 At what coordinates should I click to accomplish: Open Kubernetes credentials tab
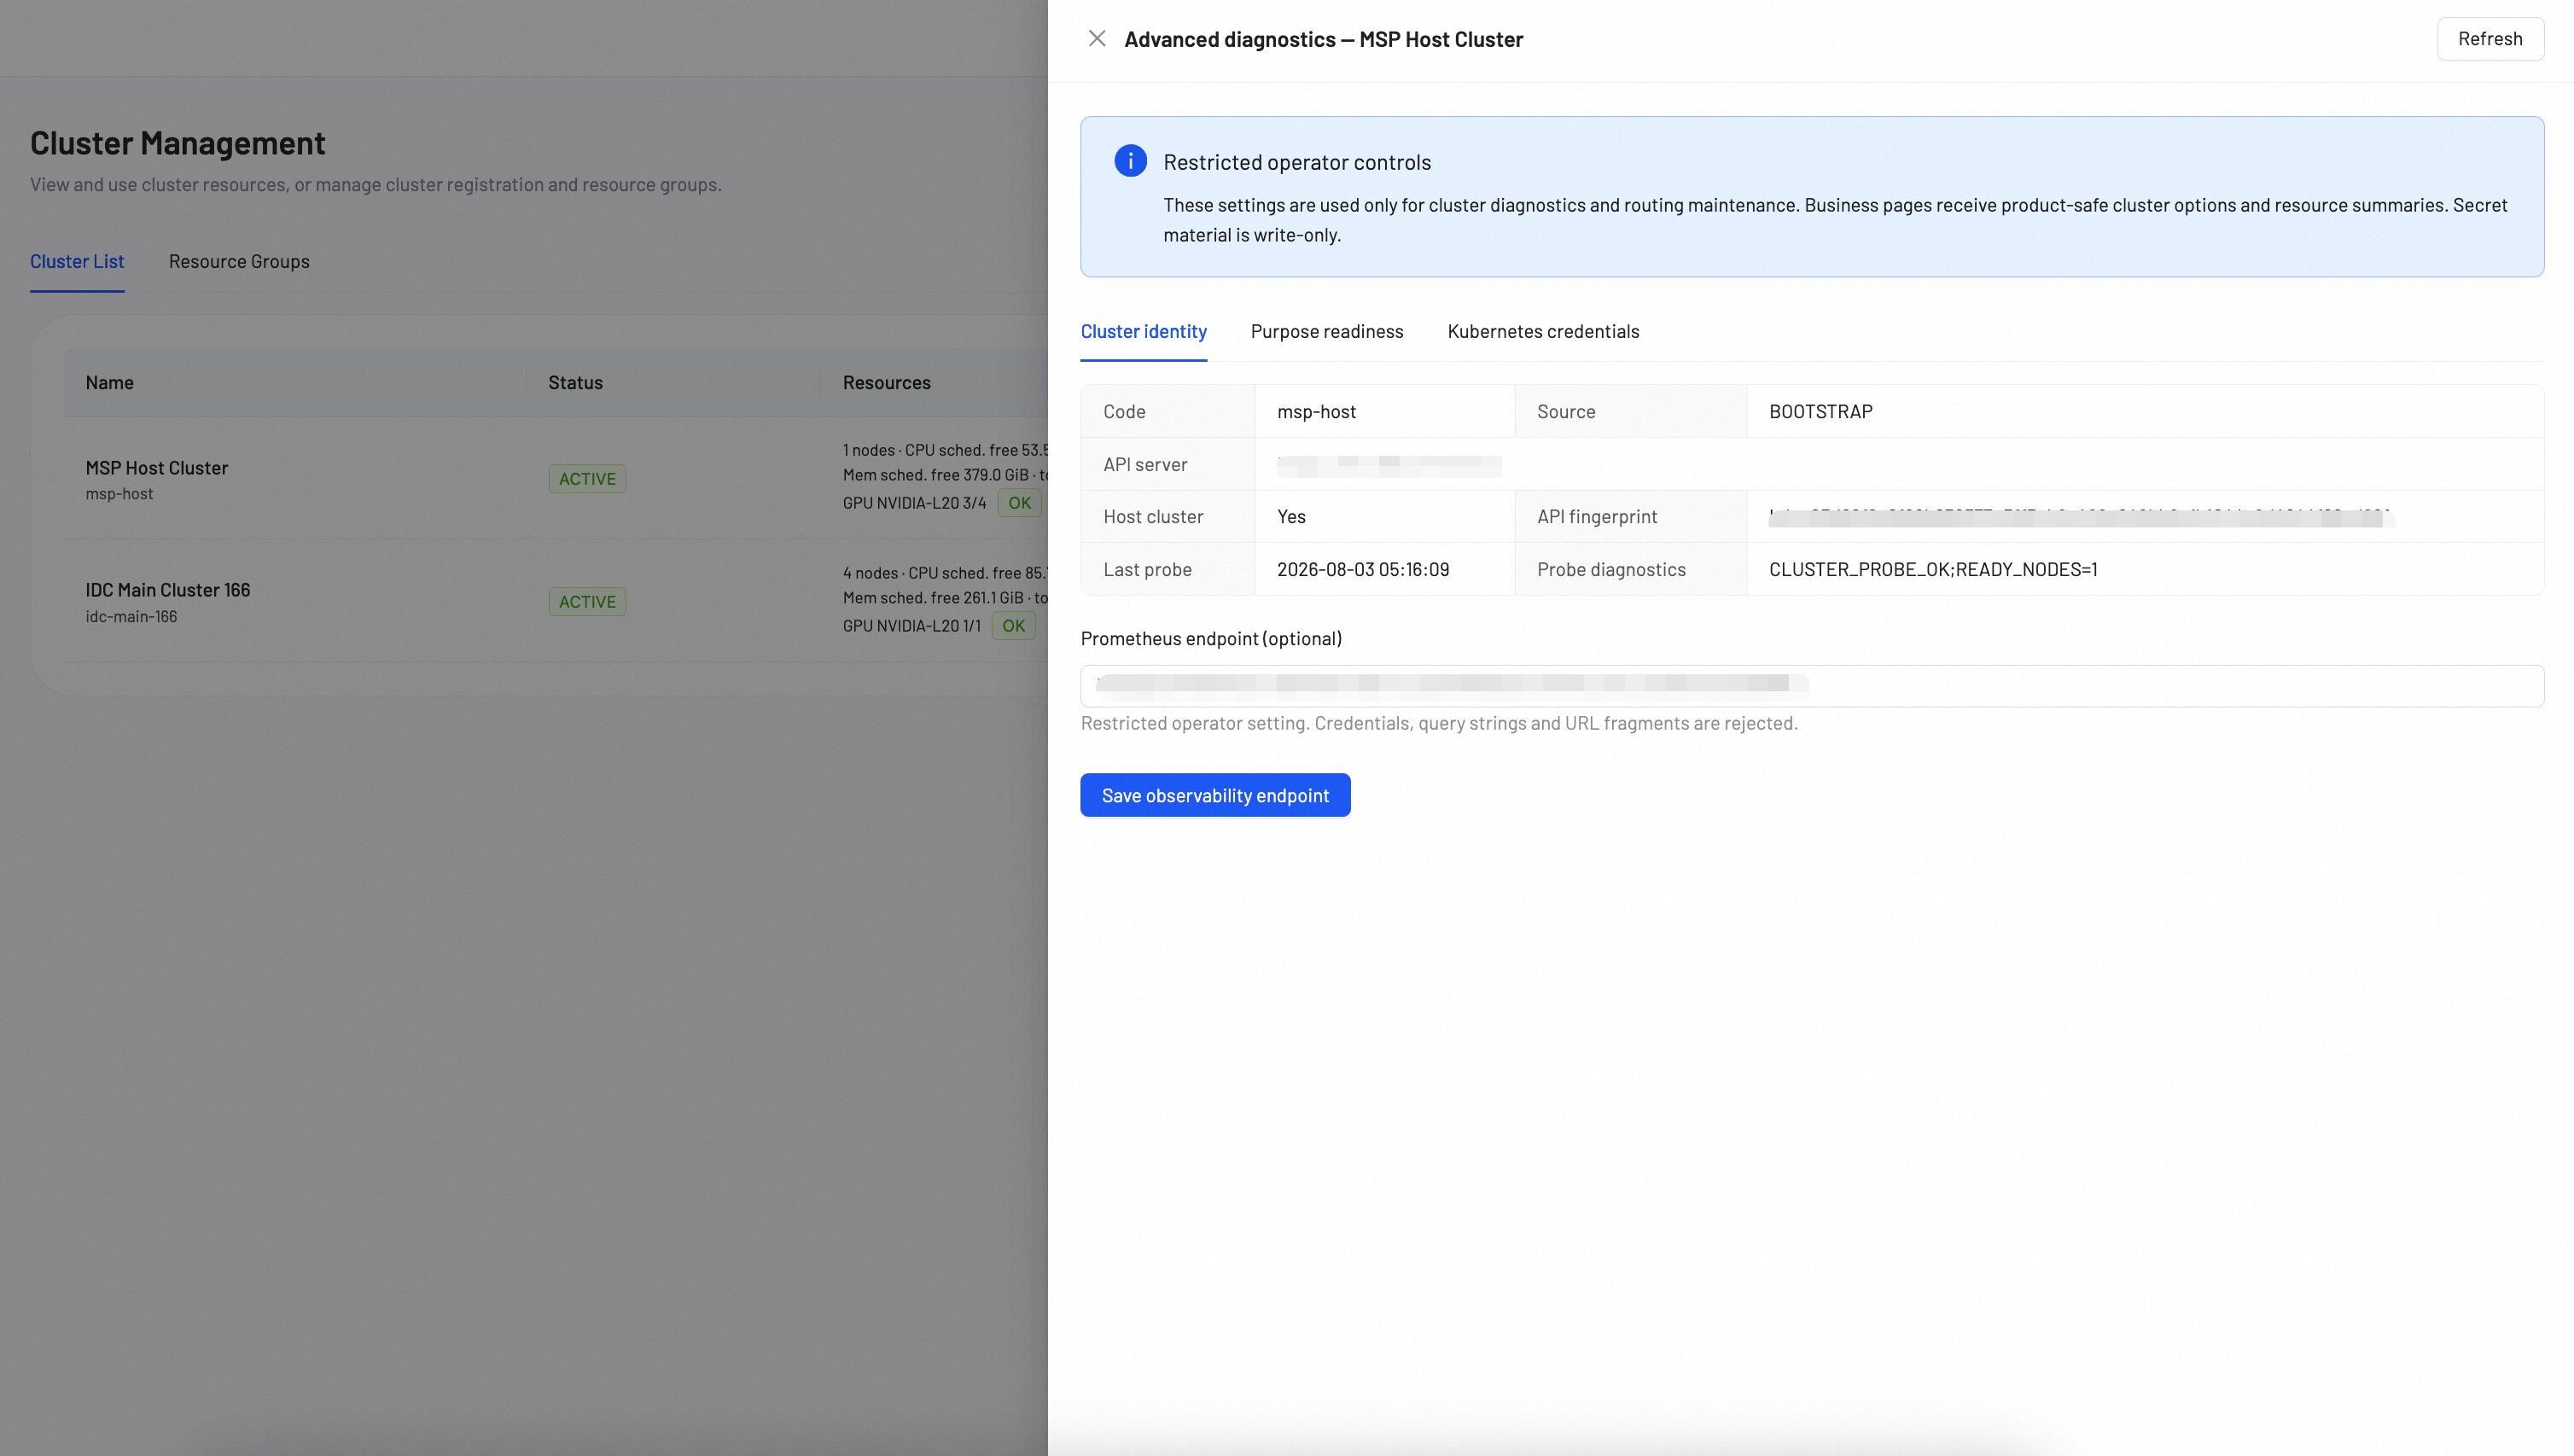click(1543, 332)
